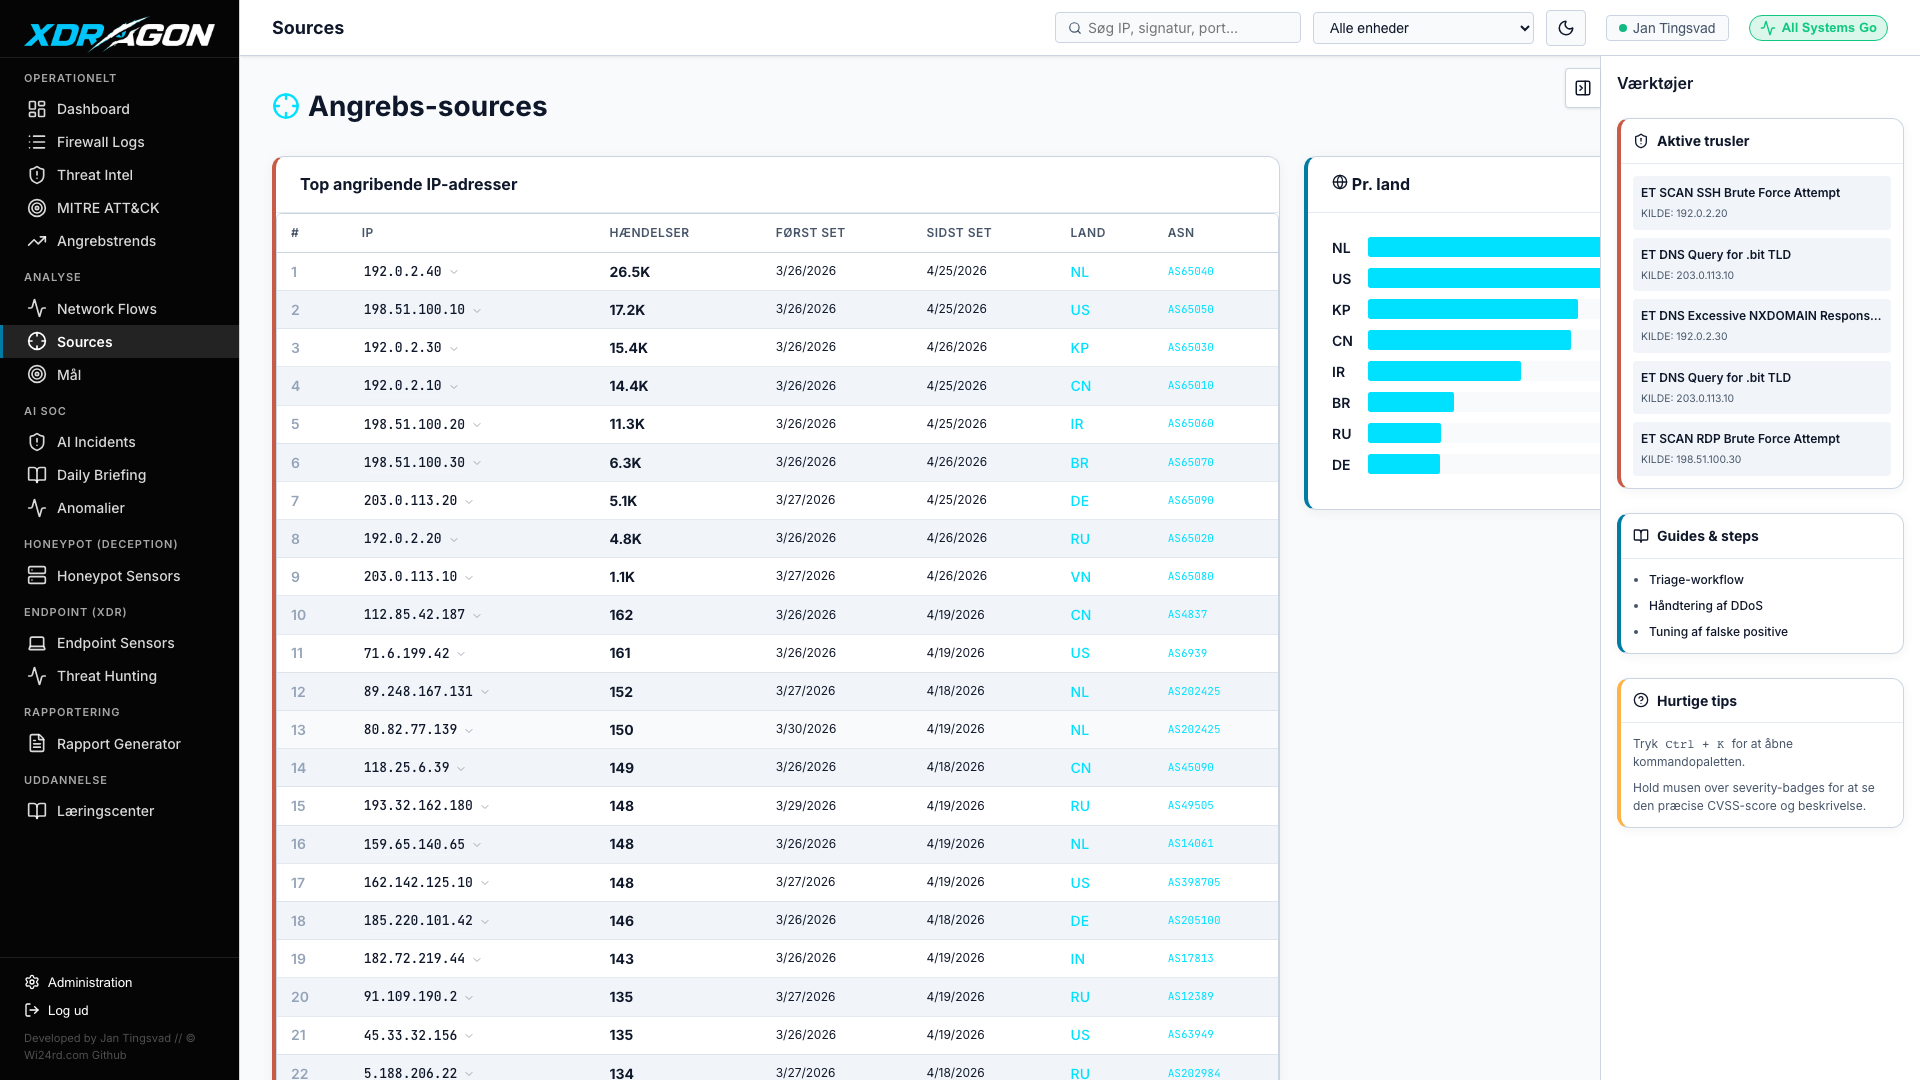Click the help icon beside Hurtige tips
The height and width of the screenshot is (1080, 1920).
click(x=1641, y=701)
